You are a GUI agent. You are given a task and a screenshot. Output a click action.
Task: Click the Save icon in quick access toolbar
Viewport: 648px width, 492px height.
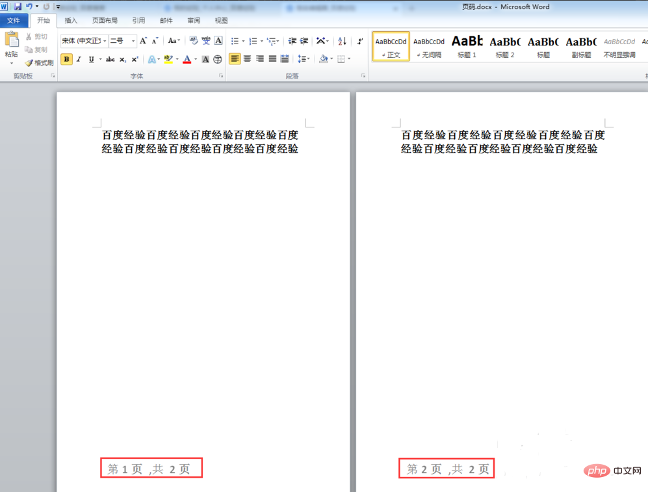pyautogui.click(x=17, y=6)
